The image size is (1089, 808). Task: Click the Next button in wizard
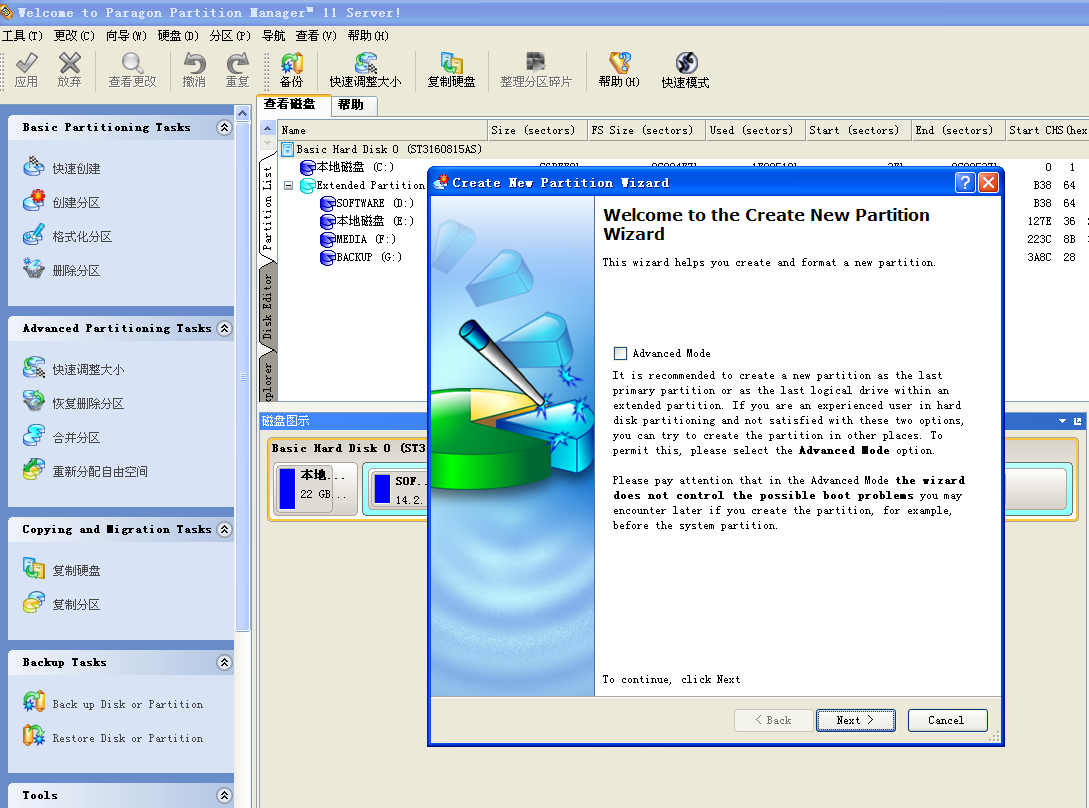click(855, 720)
